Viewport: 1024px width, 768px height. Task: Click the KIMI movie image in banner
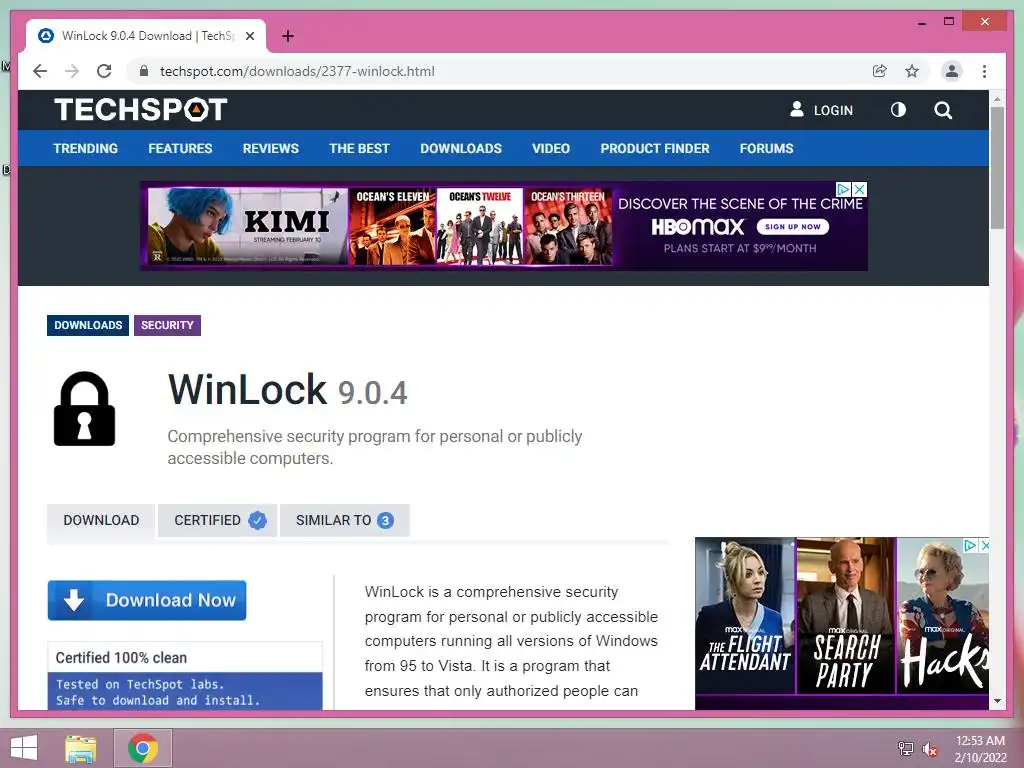pos(248,226)
